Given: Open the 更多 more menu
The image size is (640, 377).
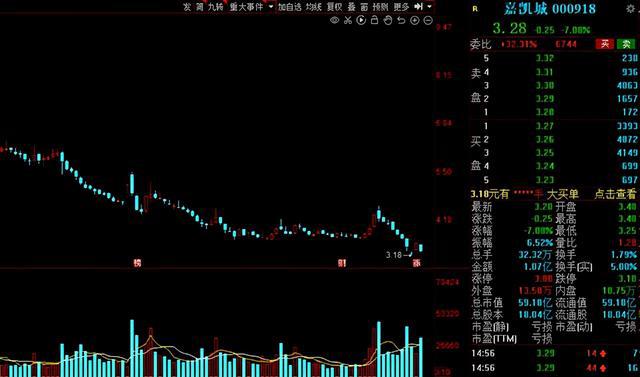Looking at the screenshot, I should (x=401, y=7).
